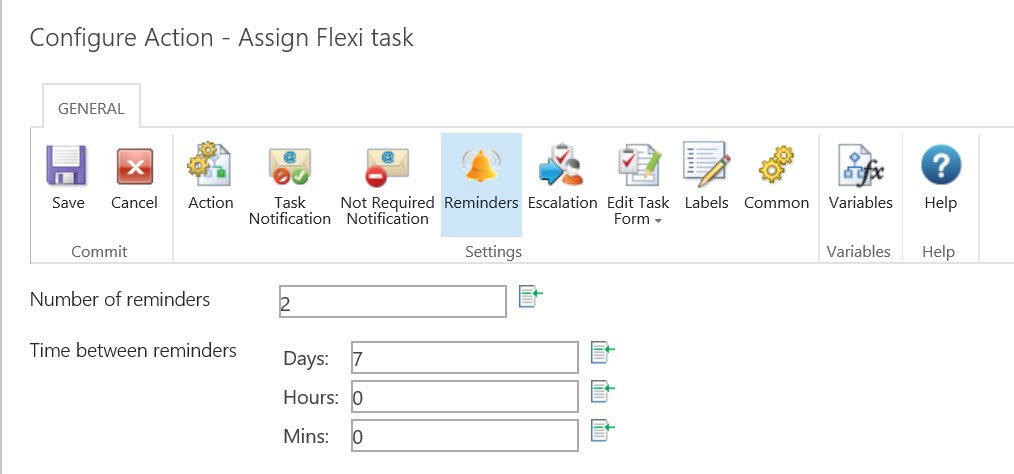Click the Number of reminders field
The height and width of the screenshot is (474, 1014).
[393, 301]
